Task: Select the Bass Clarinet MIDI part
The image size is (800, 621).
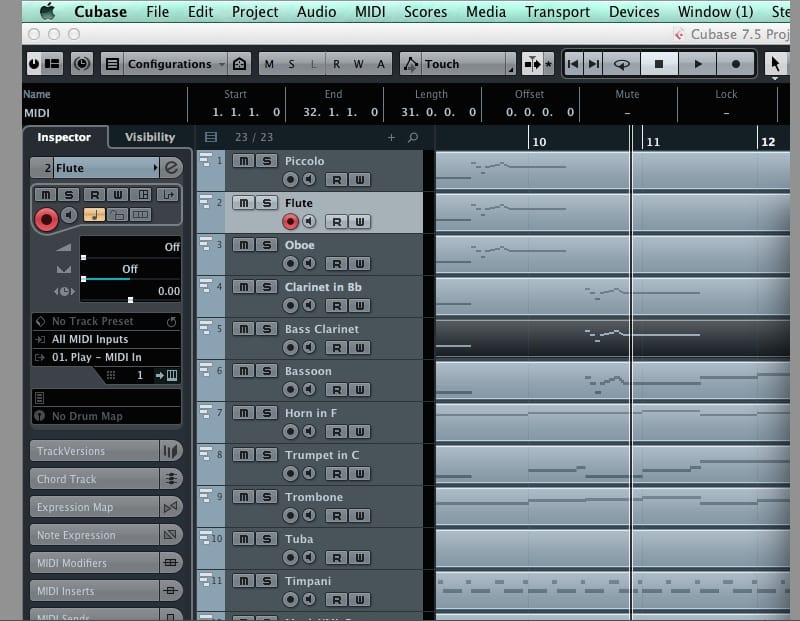Action: (x=612, y=338)
